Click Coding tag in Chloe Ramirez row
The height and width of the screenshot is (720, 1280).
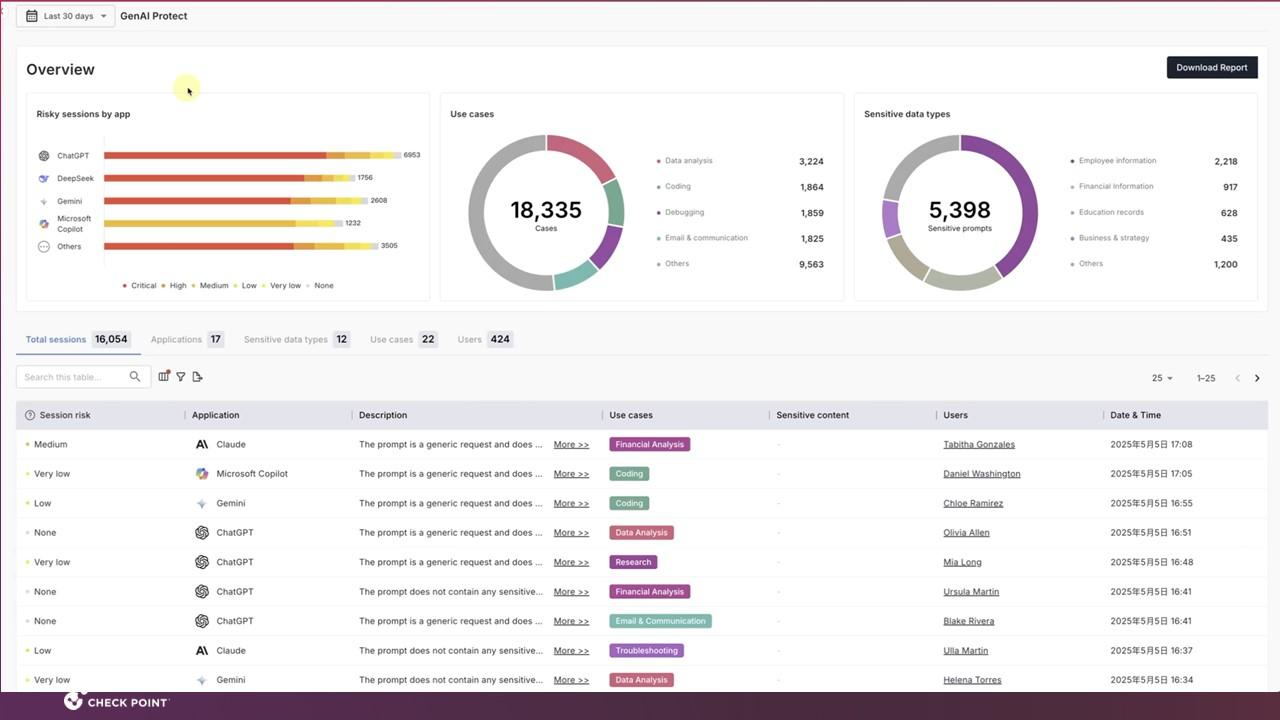pos(629,503)
